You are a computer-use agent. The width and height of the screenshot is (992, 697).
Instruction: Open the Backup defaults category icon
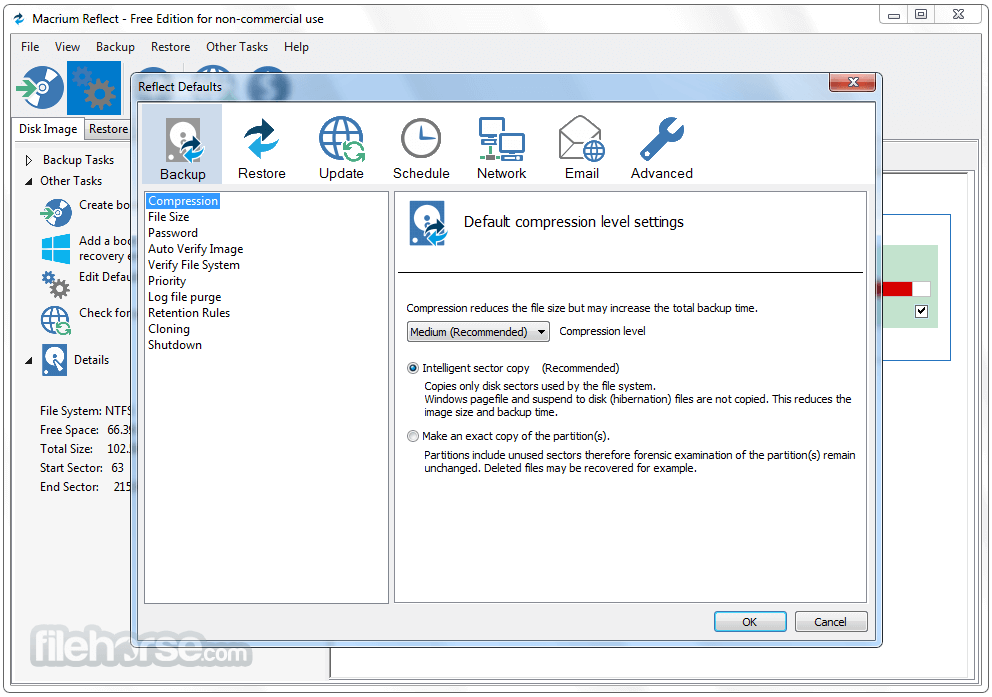(x=182, y=144)
